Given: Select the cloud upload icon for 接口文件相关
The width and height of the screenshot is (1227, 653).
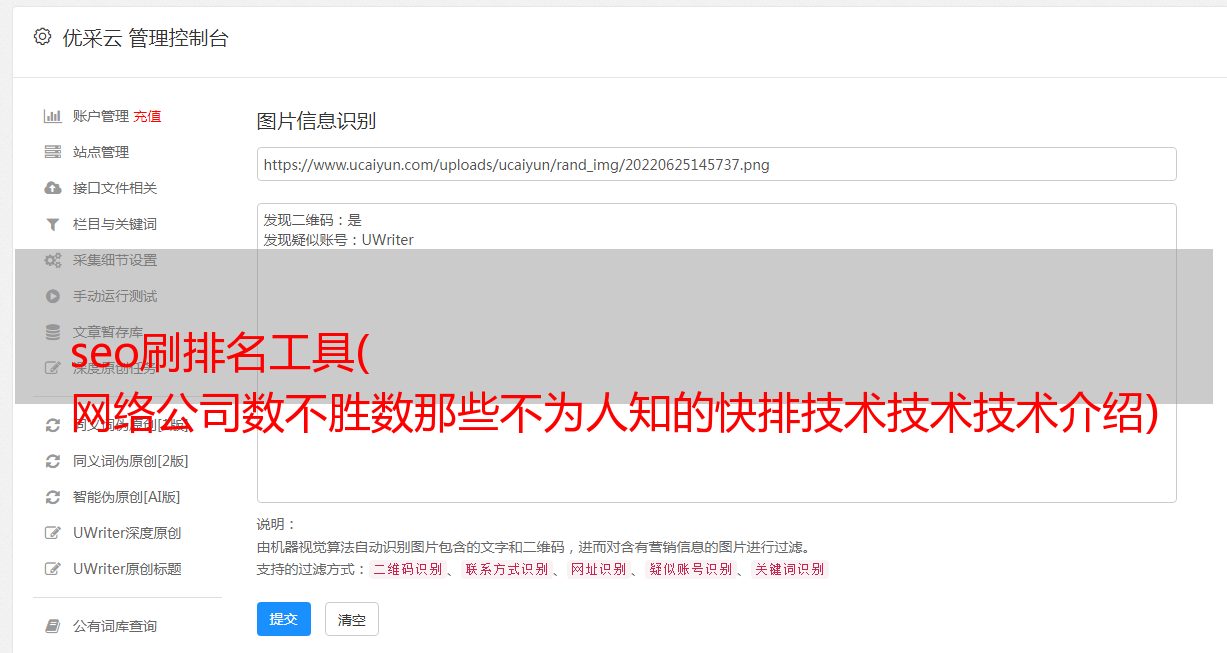Looking at the screenshot, I should point(53,188).
